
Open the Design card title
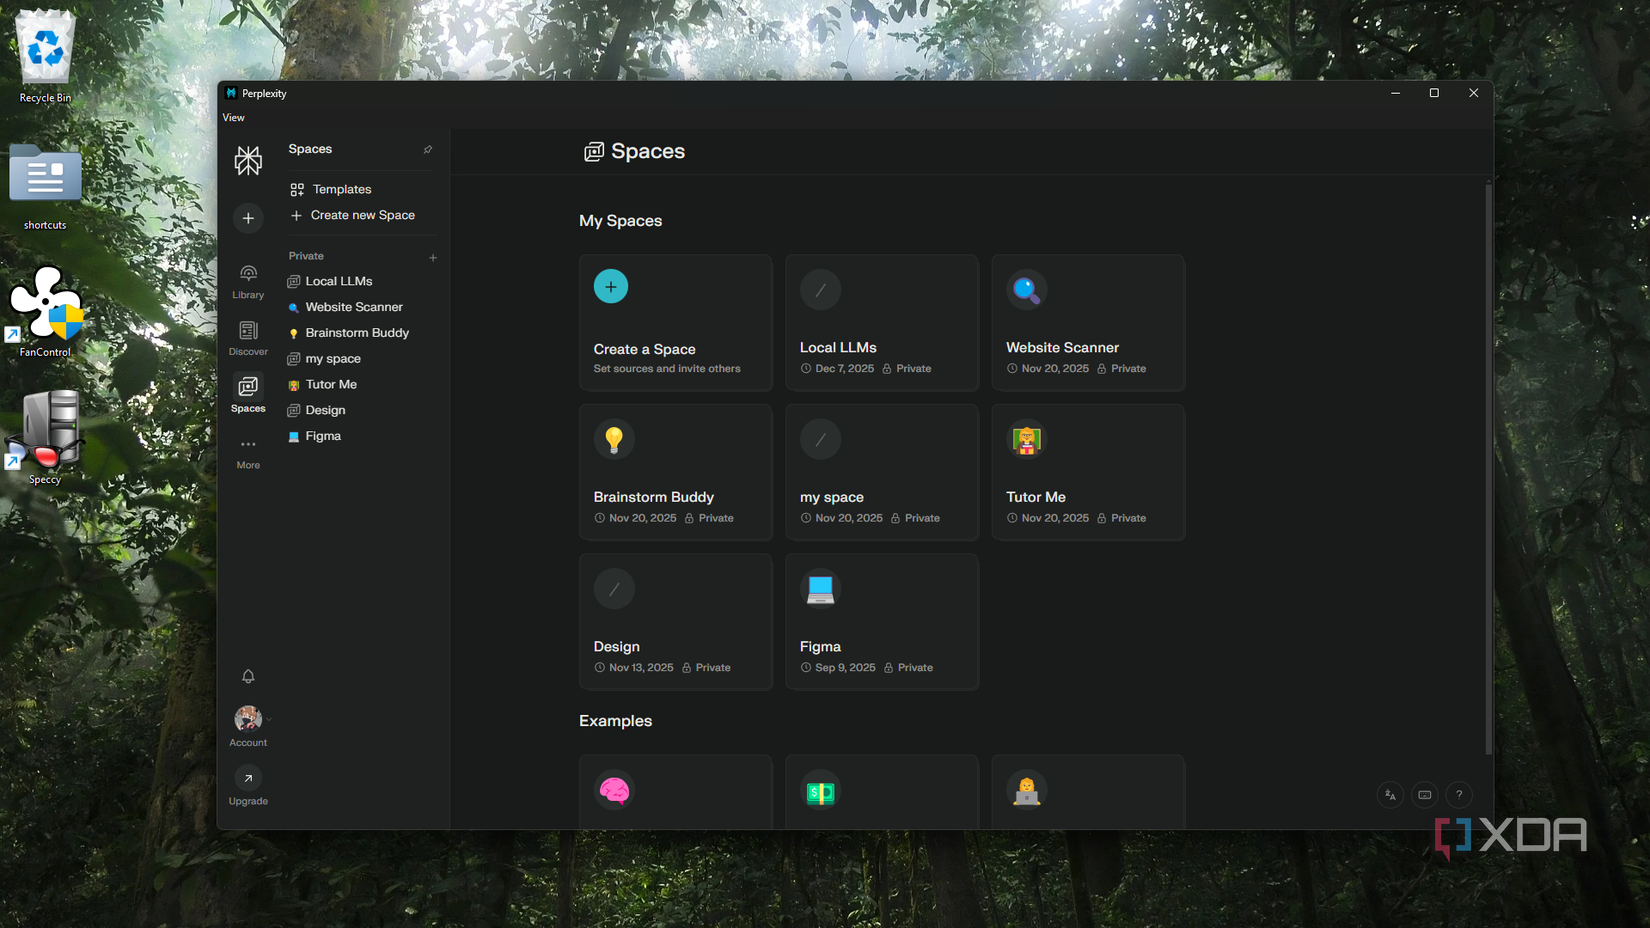pyautogui.click(x=616, y=647)
